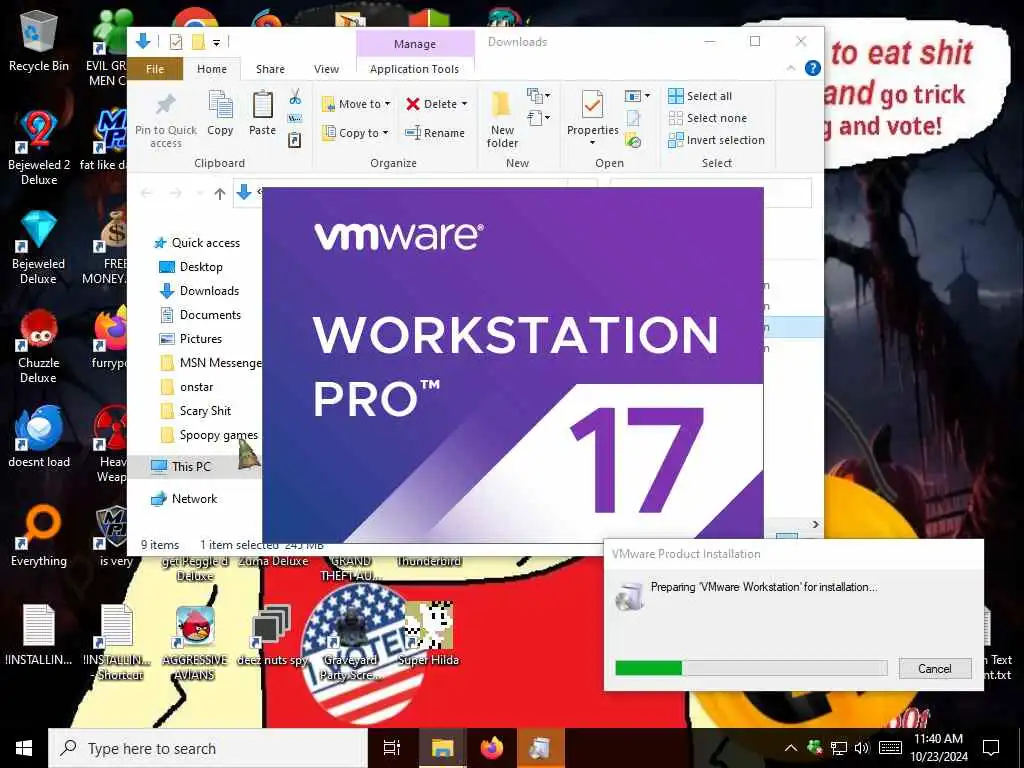This screenshot has height=768, width=1024.
Task: Click the Manage contextual tab
Action: 415,44
